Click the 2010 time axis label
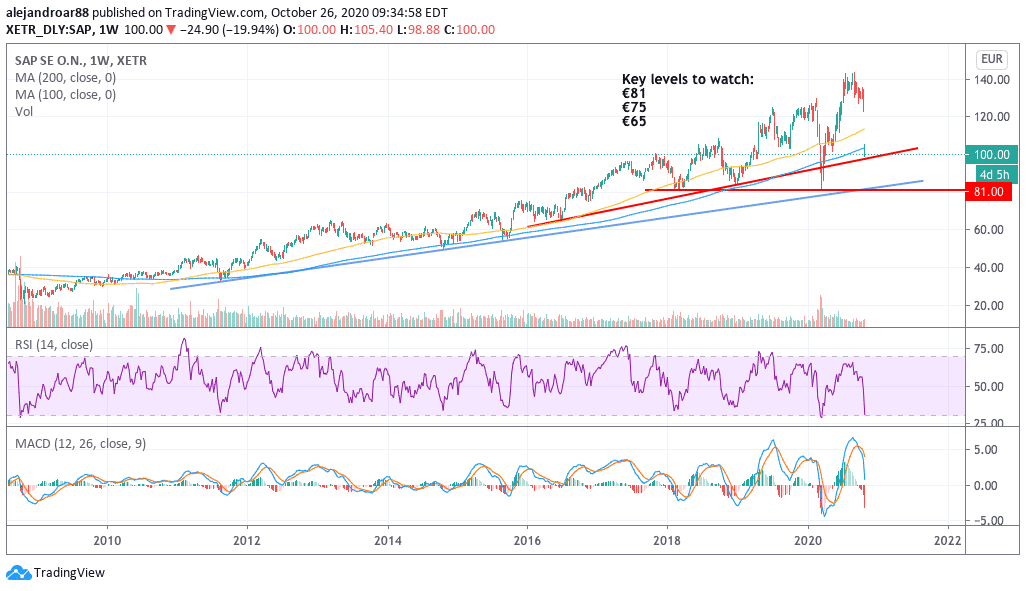The height and width of the screenshot is (591, 1026). point(107,540)
